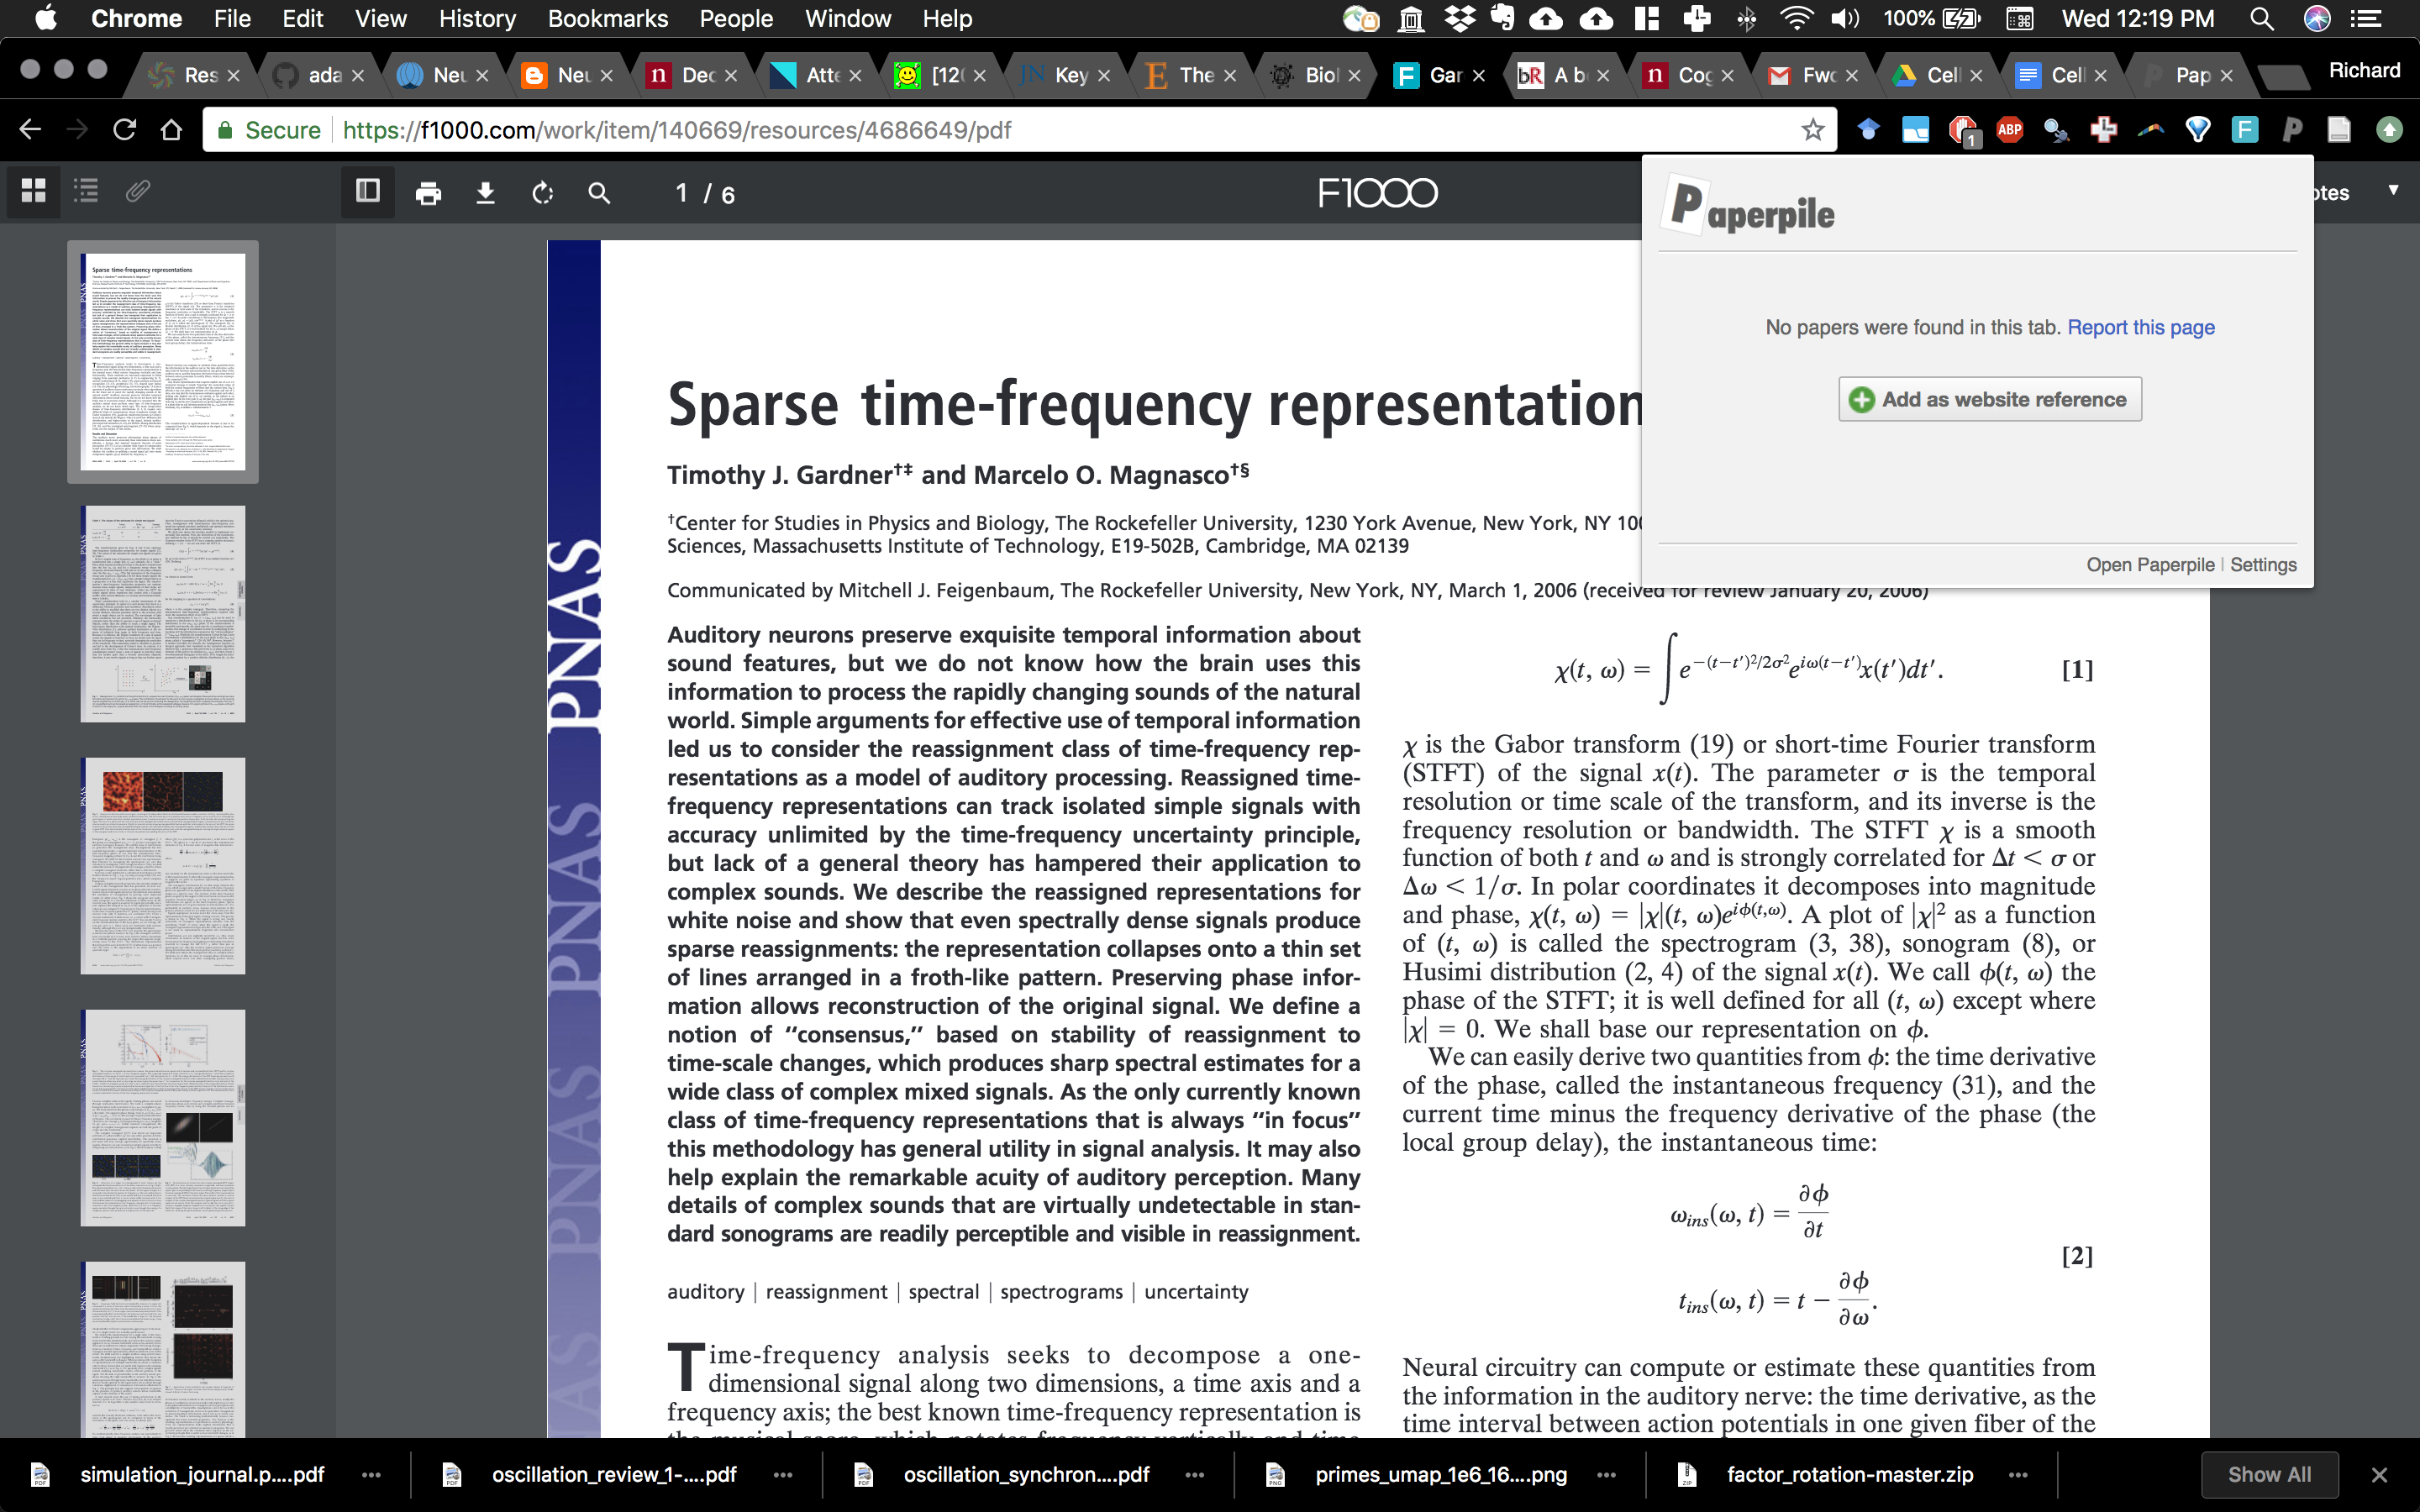Open the search within PDF tool
Viewport: 2420px width, 1512px height.
click(x=599, y=193)
